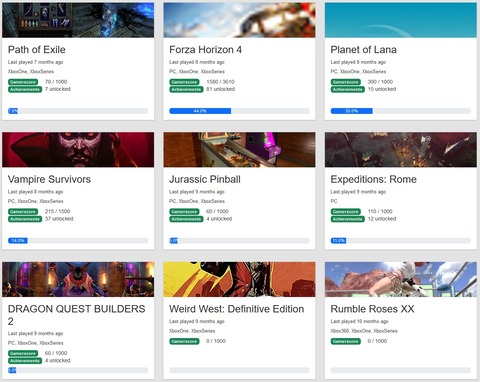
Task: Open the Rumble Roses XX banner image
Action: click(x=401, y=279)
